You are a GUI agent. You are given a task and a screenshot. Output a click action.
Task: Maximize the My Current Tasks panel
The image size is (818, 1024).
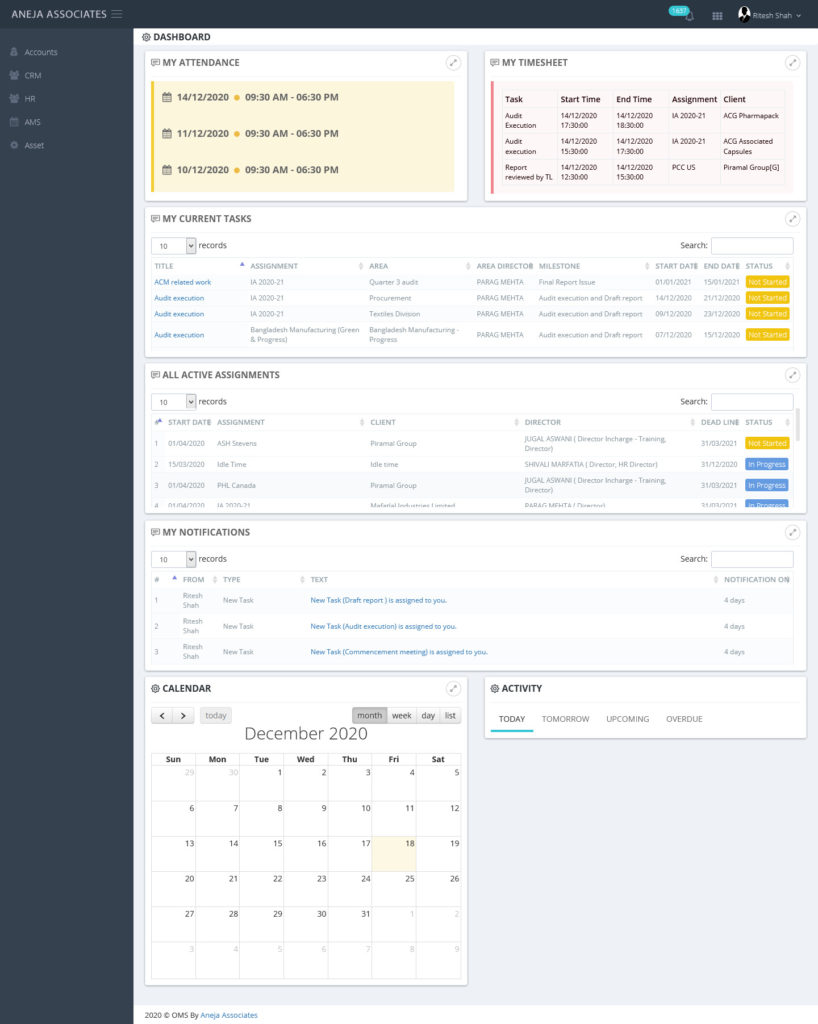792,218
